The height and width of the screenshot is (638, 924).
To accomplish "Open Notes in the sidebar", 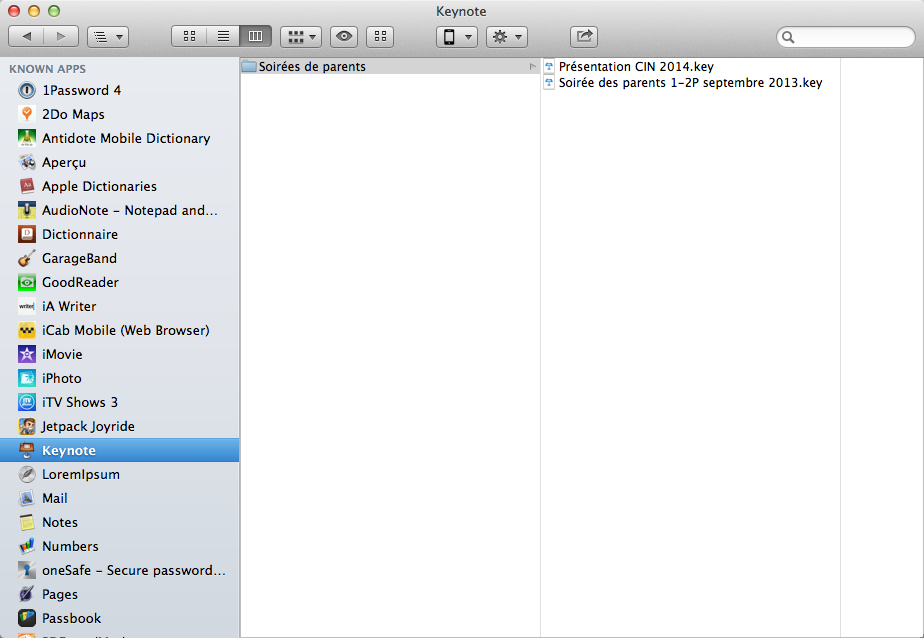I will click(x=120, y=523).
